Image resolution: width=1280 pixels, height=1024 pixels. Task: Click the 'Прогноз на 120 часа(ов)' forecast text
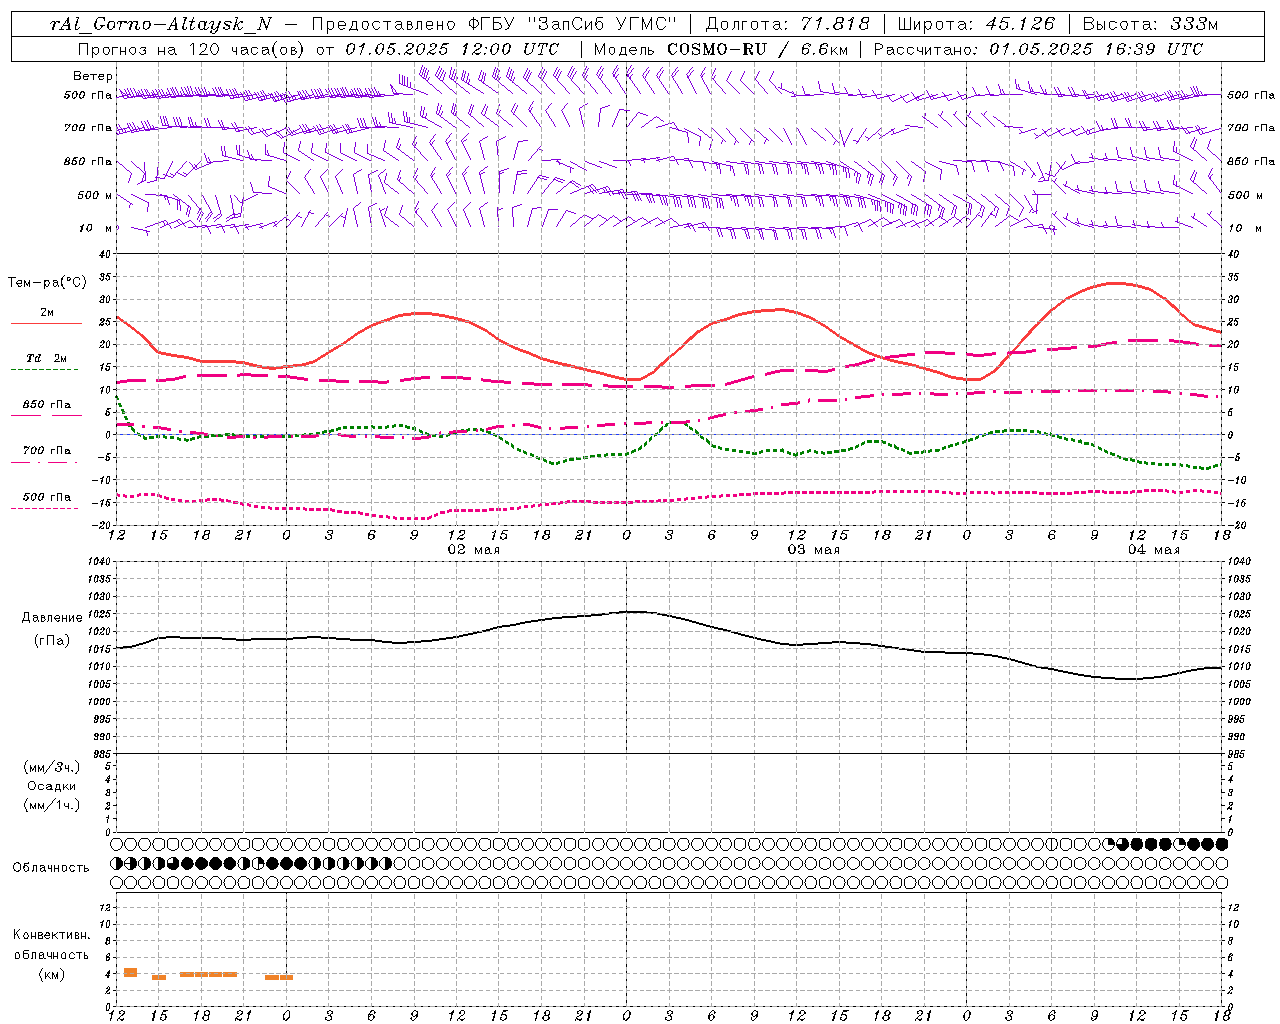pyautogui.click(x=192, y=49)
